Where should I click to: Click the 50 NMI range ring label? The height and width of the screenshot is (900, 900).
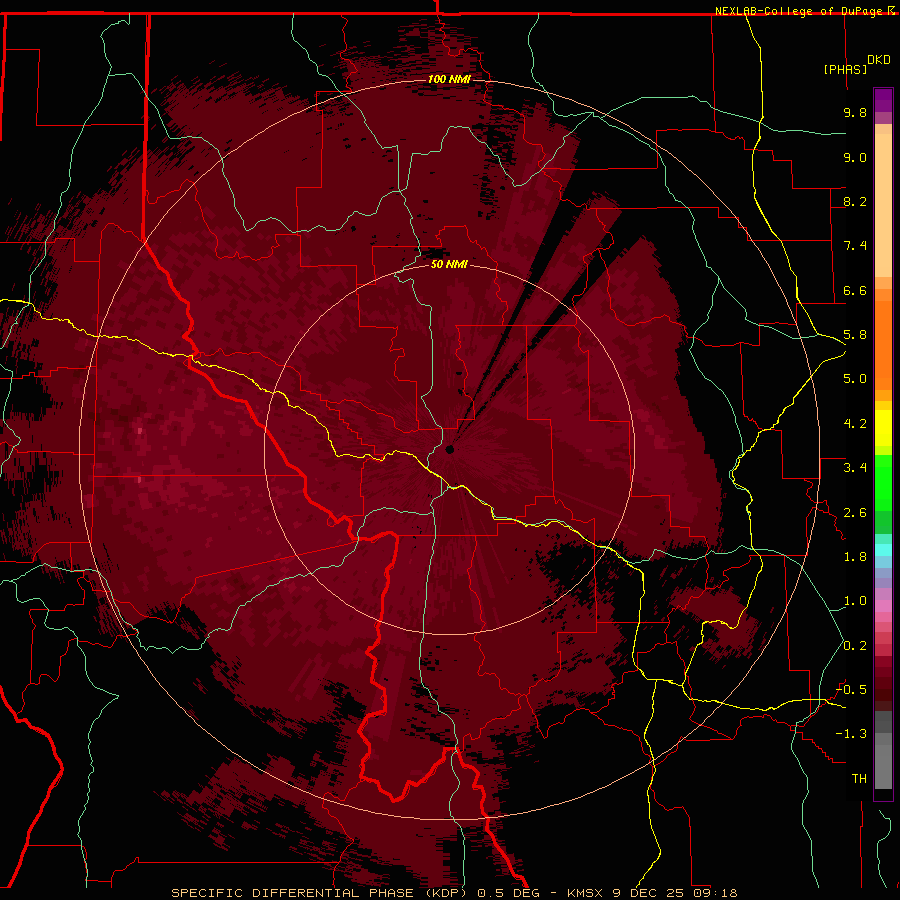click(x=449, y=264)
